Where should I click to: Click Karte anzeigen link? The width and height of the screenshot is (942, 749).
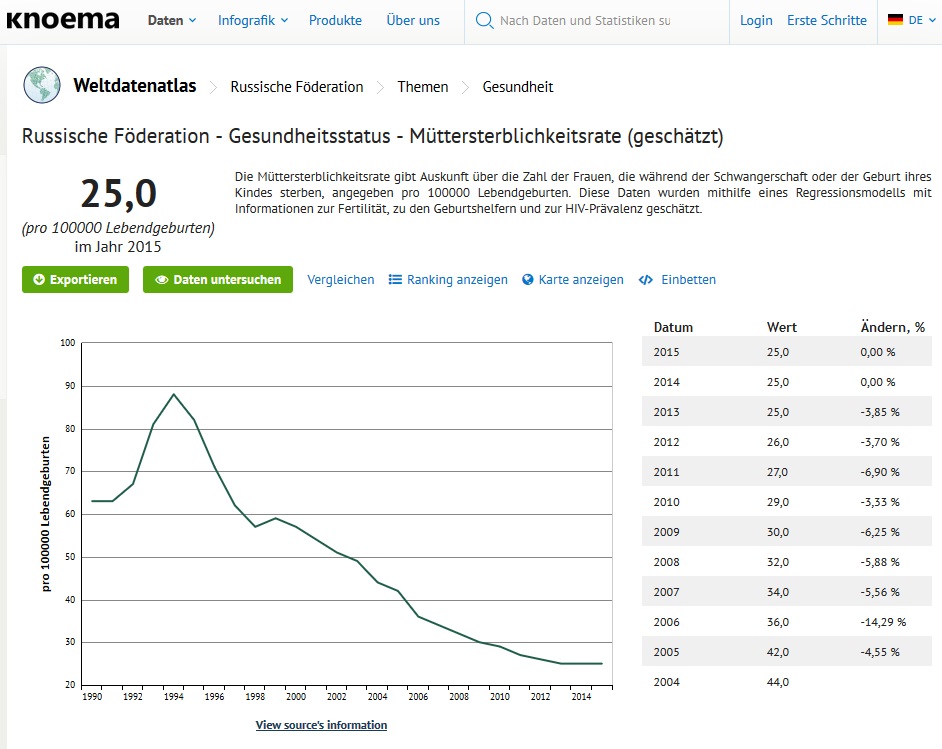click(x=581, y=280)
